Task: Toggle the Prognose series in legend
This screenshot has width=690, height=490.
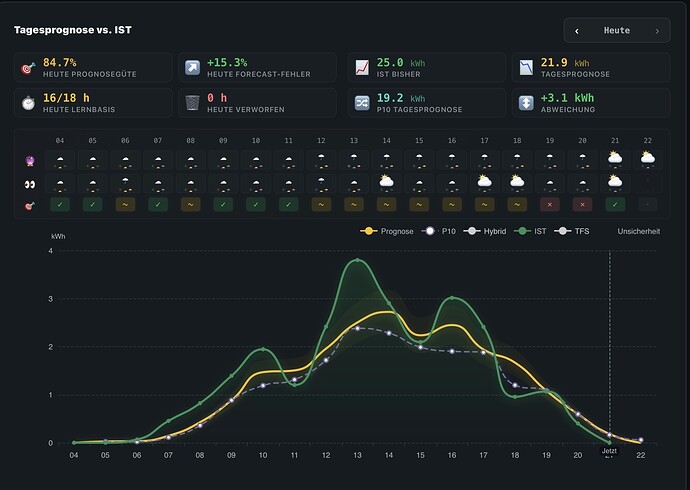Action: click(x=387, y=231)
